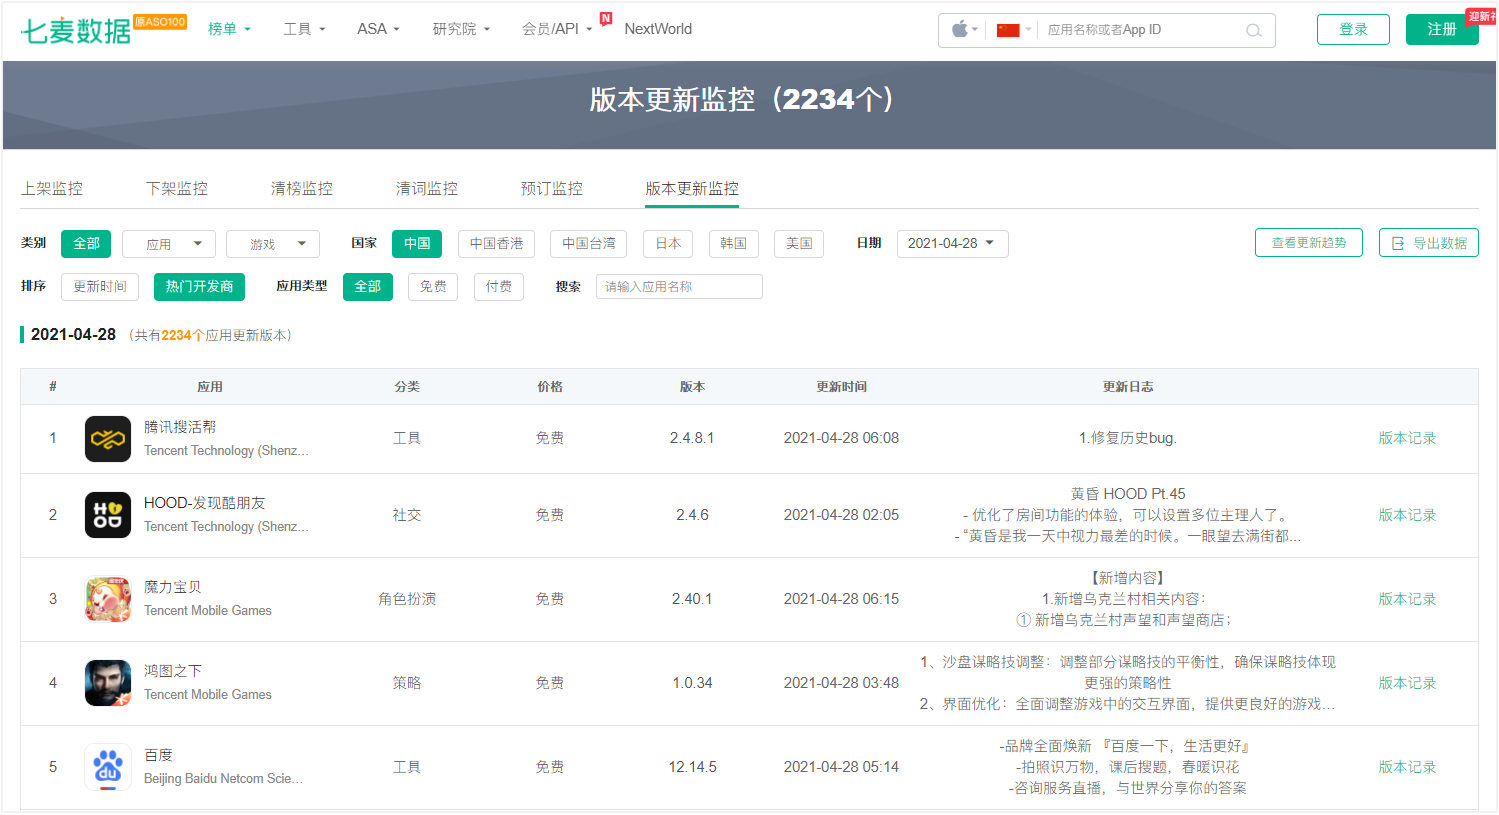Click Beijing Baidu Netcom developer name
The height and width of the screenshot is (815, 1499).
point(223,779)
